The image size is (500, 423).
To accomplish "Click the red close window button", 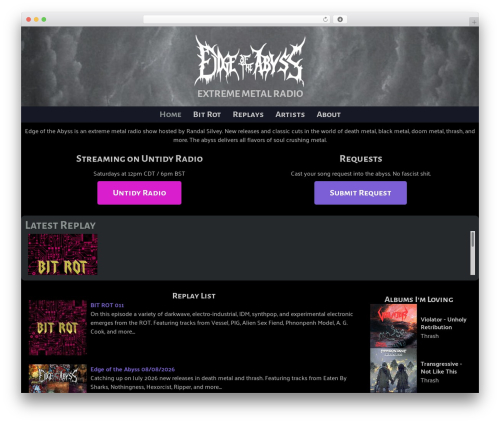I will click(29, 19).
